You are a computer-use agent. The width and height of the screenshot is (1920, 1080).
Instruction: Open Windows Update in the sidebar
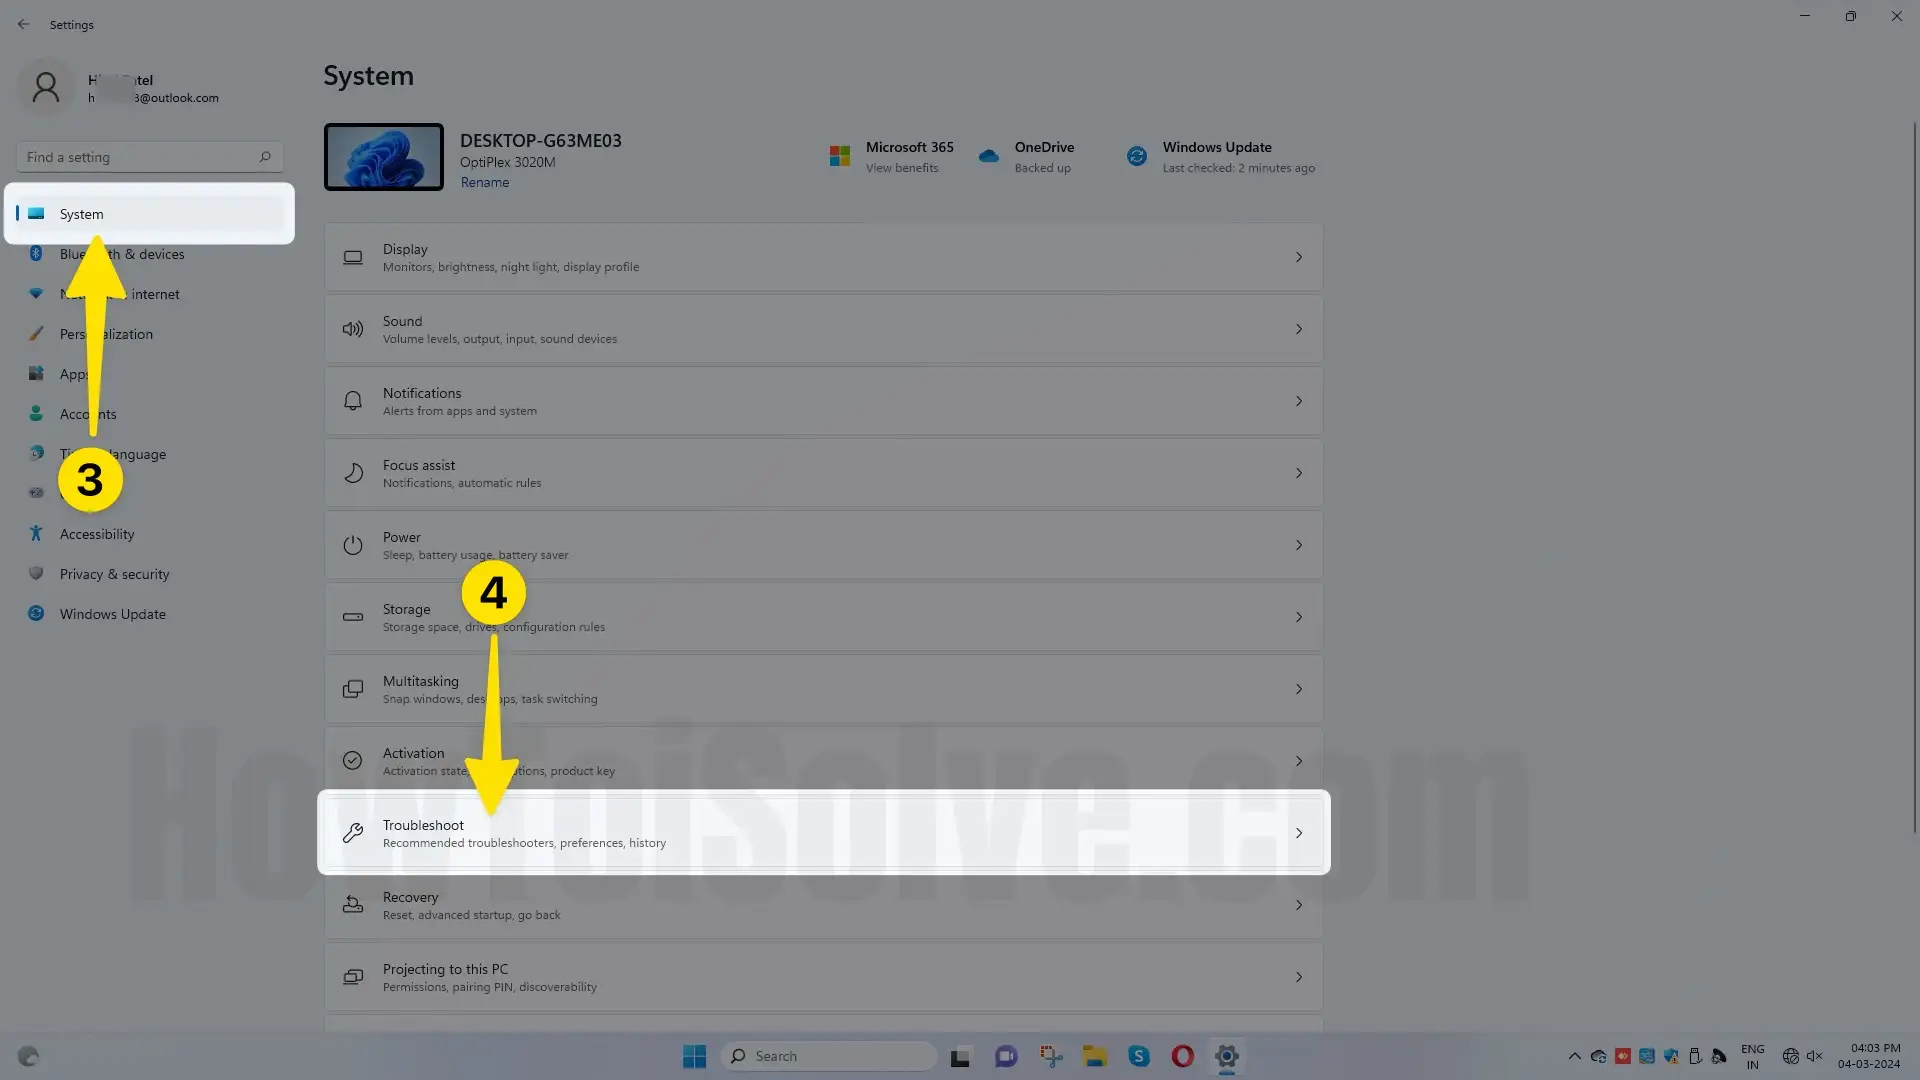pyautogui.click(x=150, y=614)
